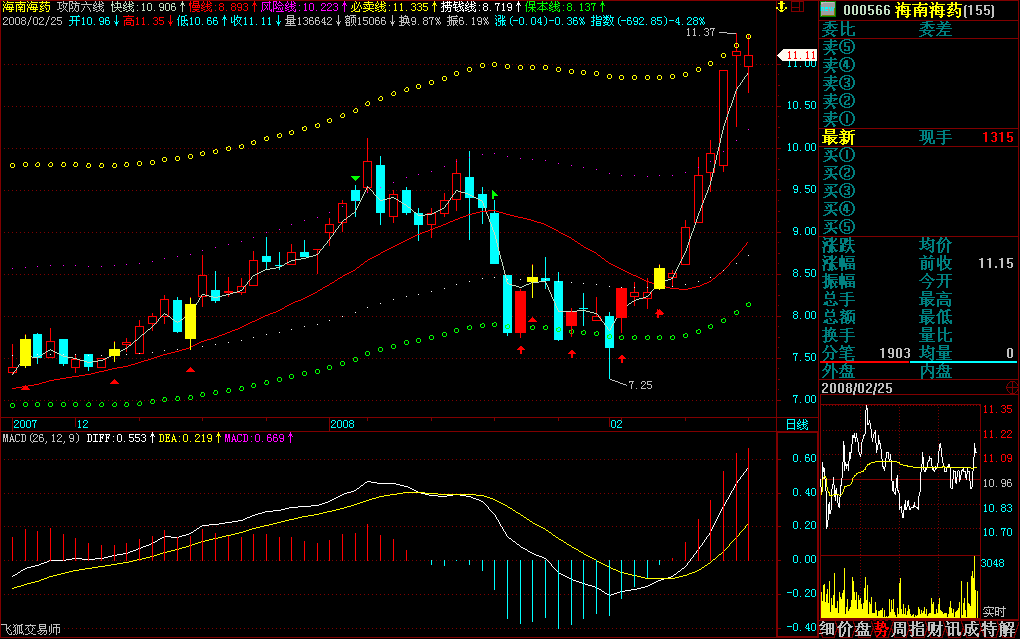Click the 委差 label
Image resolution: width=1020 pixels, height=639 pixels.
935,29
